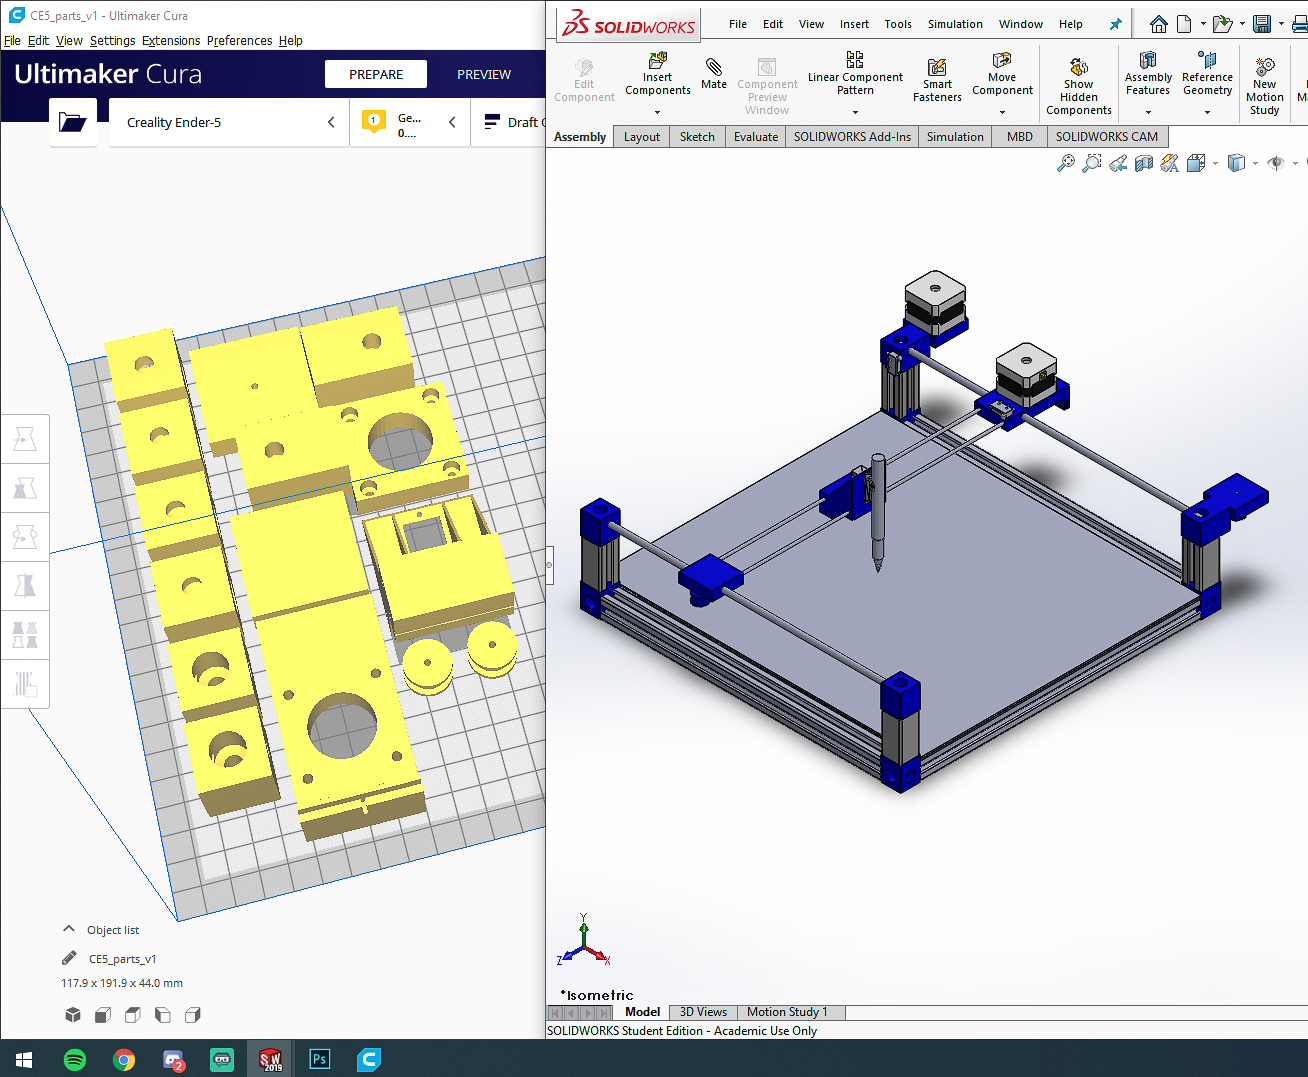
Task: Open Reference Geometry dropdown arrow
Action: point(1207,112)
